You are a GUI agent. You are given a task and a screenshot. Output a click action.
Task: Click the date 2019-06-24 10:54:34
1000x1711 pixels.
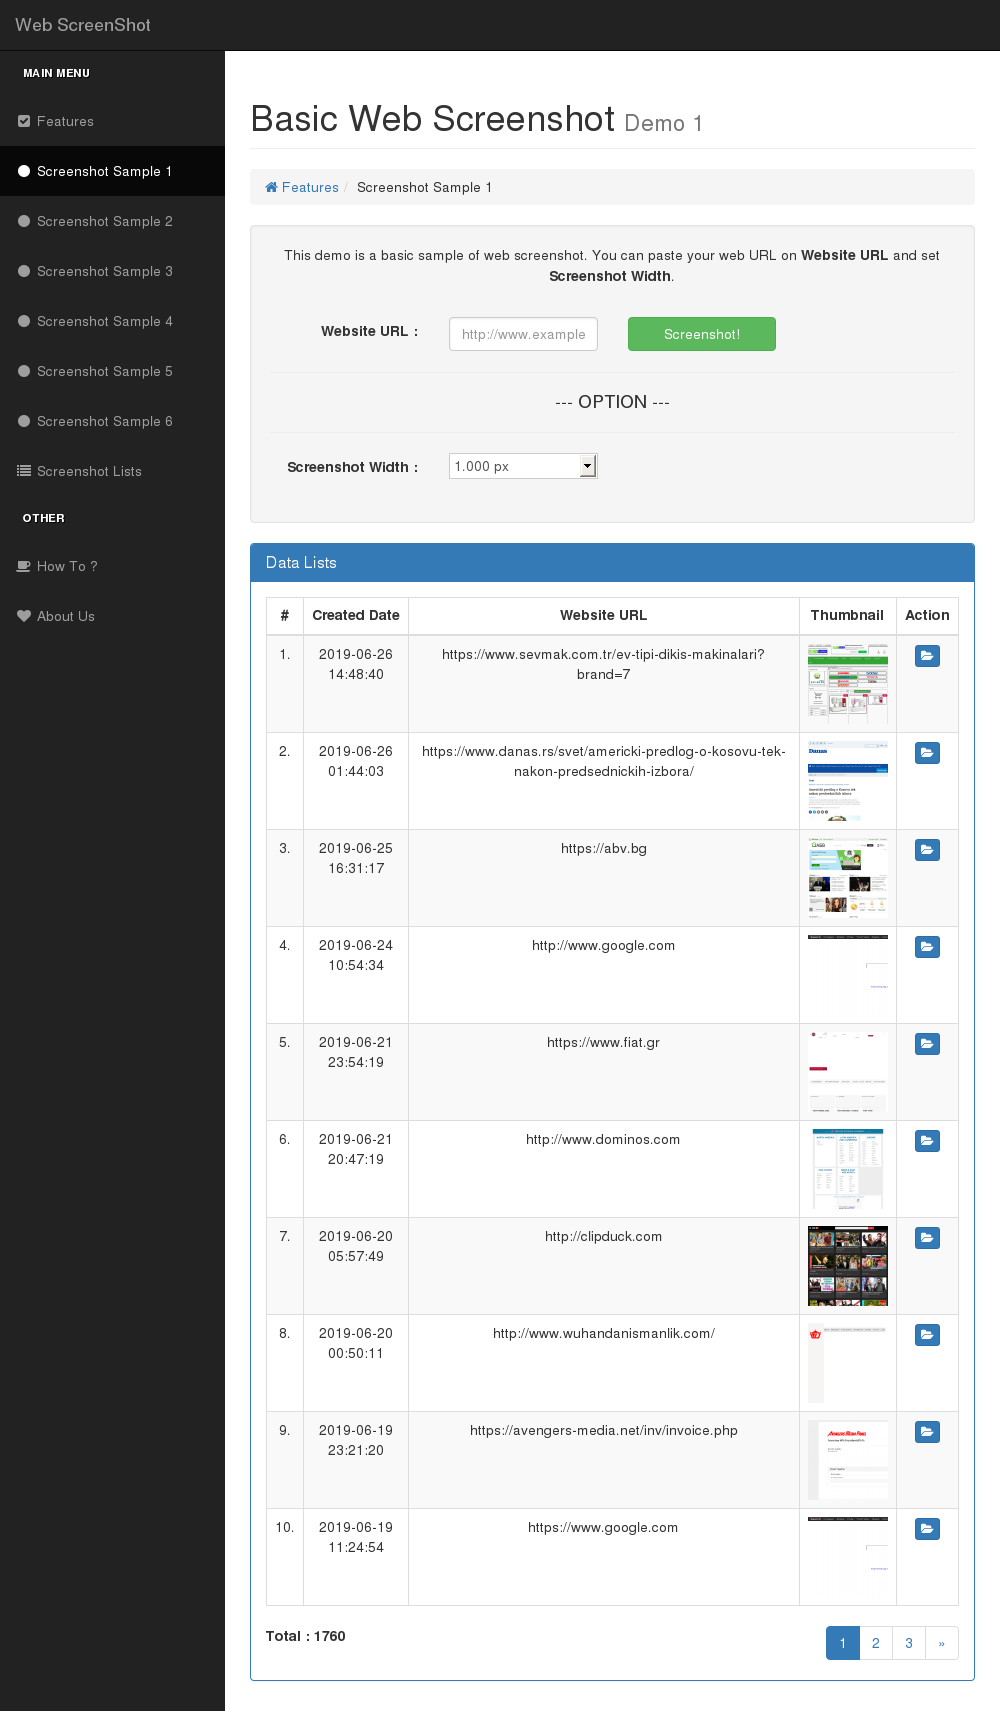[356, 955]
